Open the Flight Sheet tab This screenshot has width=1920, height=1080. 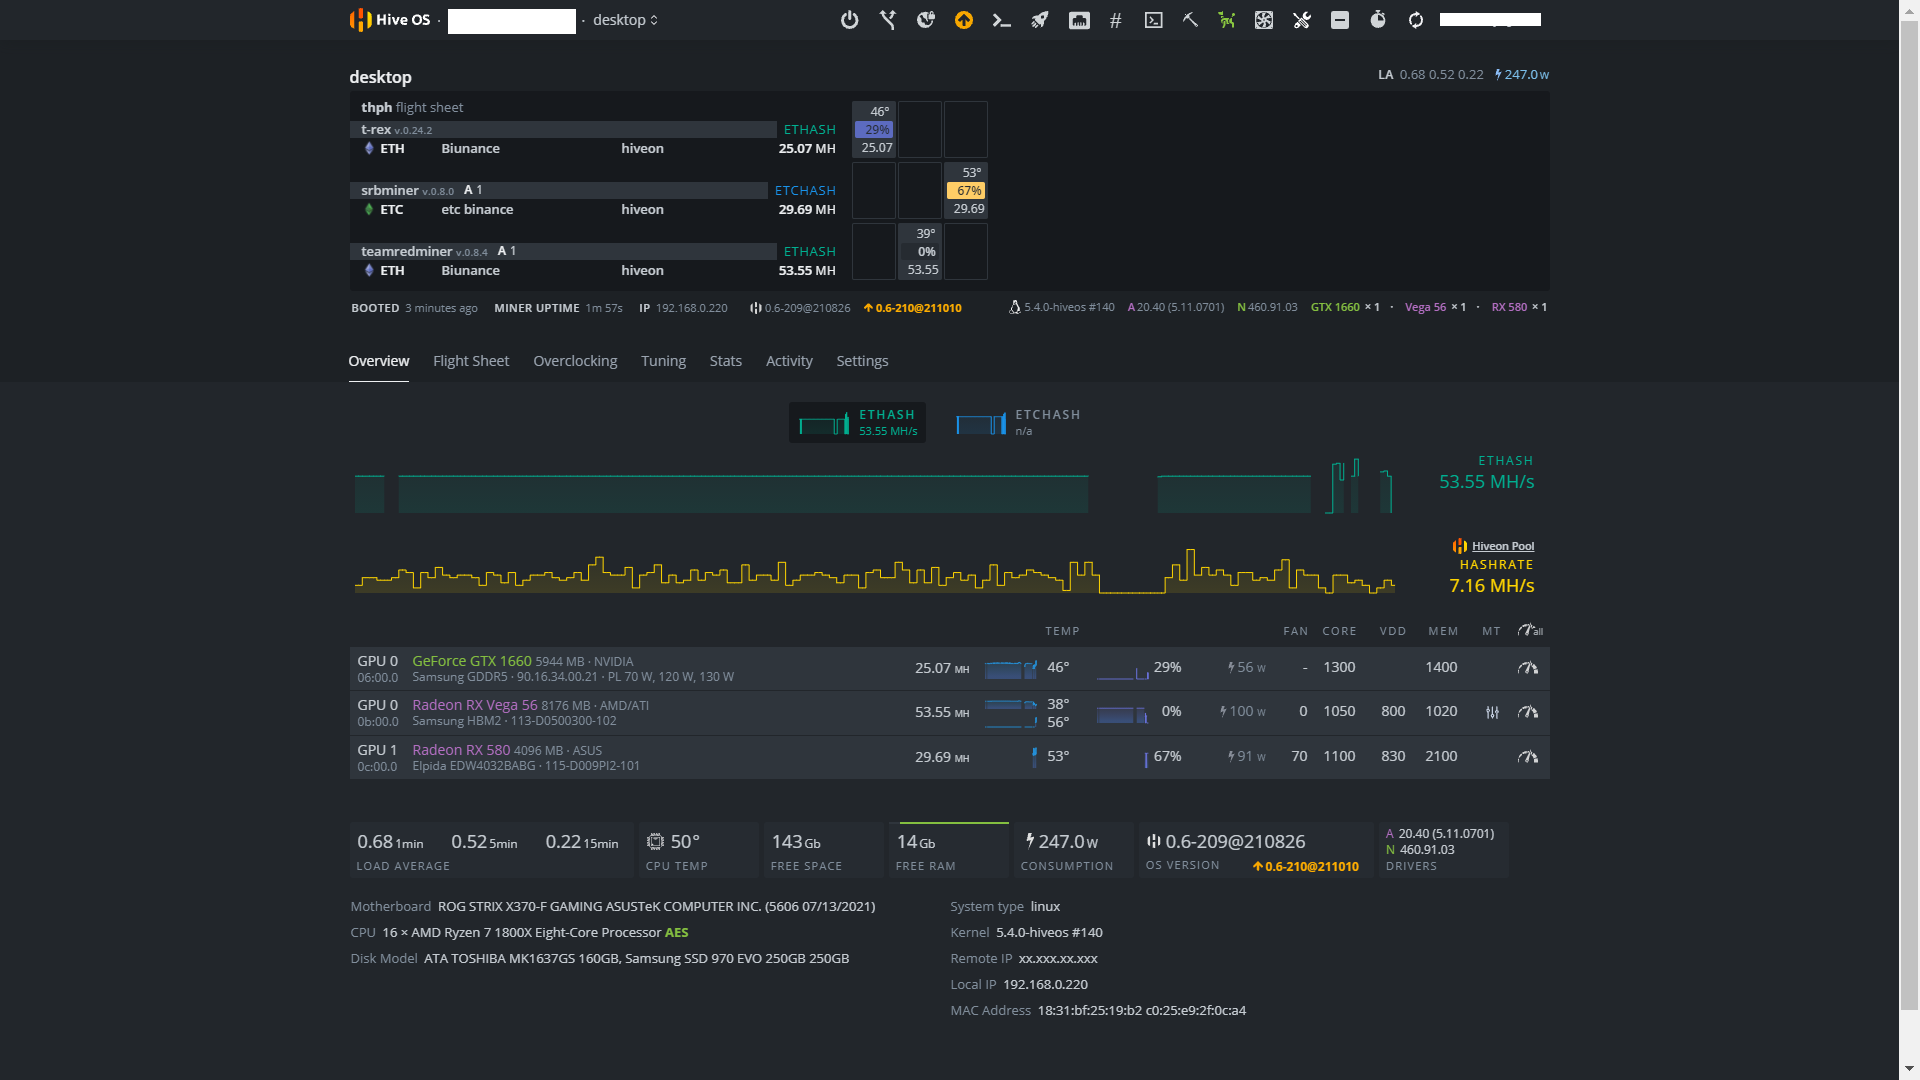(x=471, y=361)
